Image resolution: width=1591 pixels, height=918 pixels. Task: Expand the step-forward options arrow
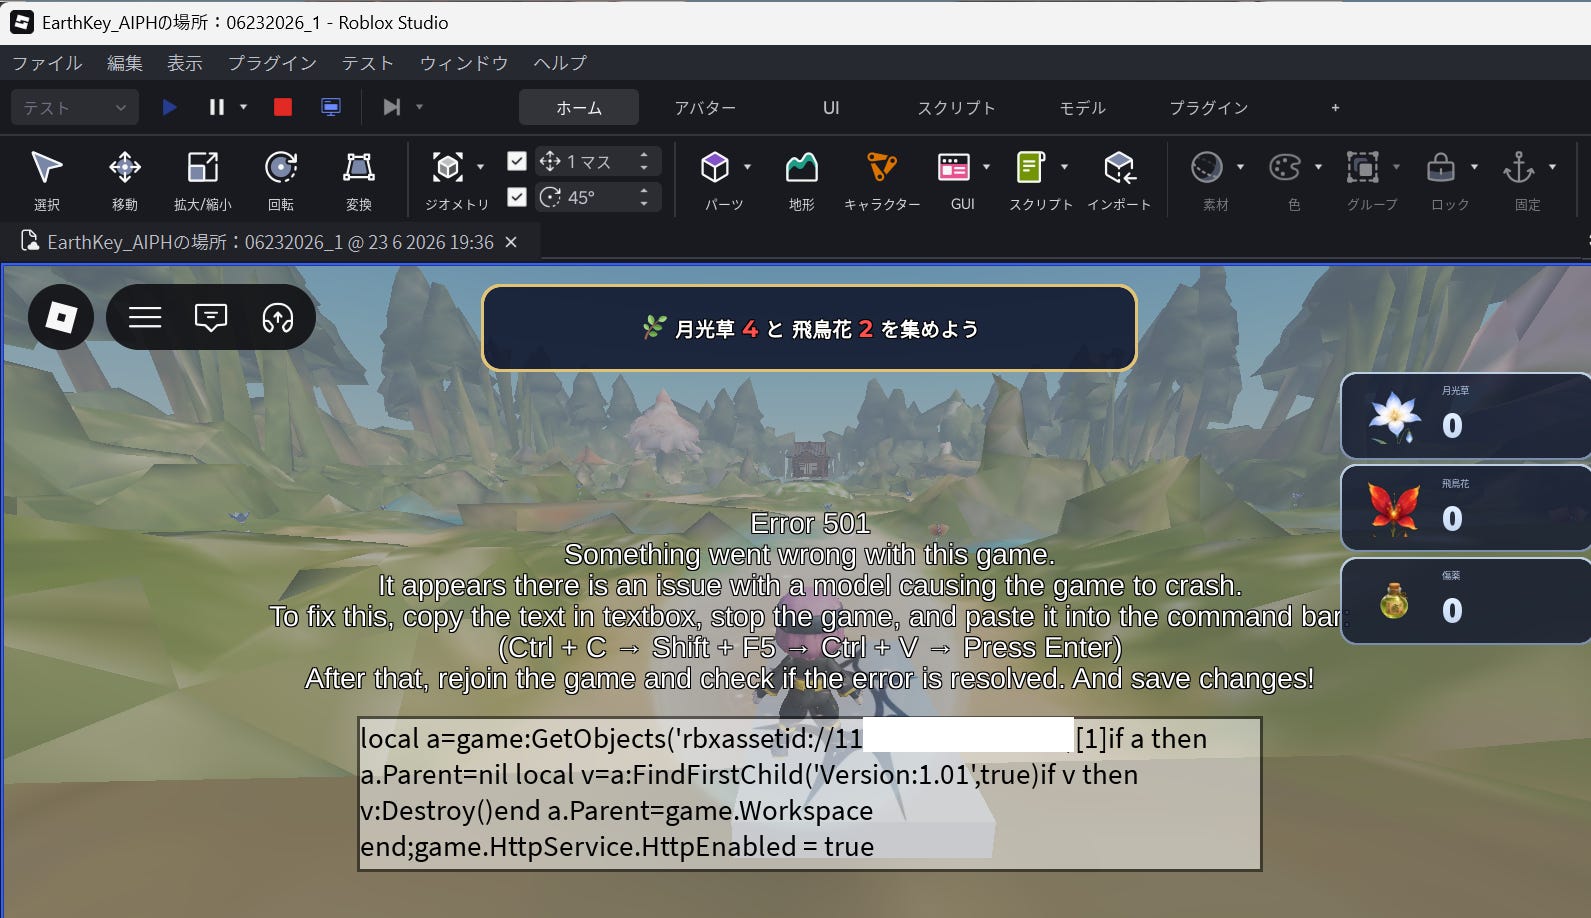419,107
